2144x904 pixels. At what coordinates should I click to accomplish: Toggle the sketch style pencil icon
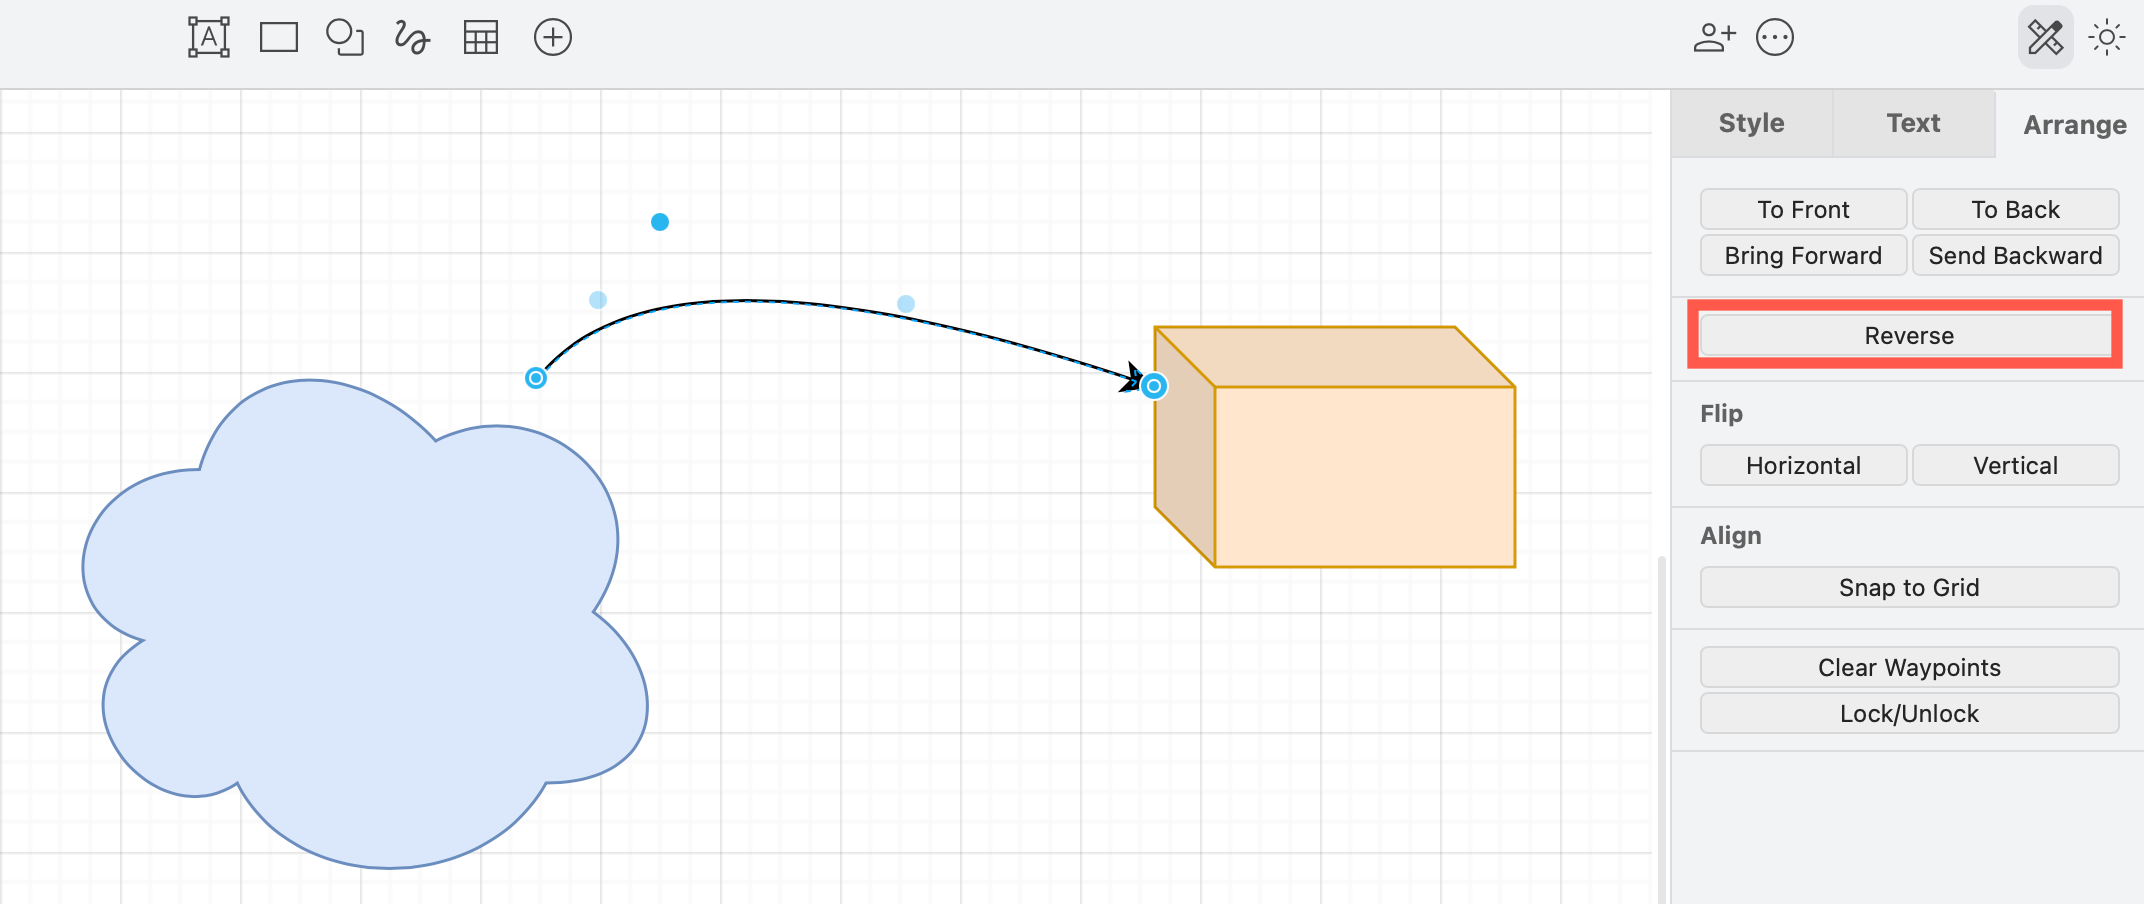(2045, 37)
